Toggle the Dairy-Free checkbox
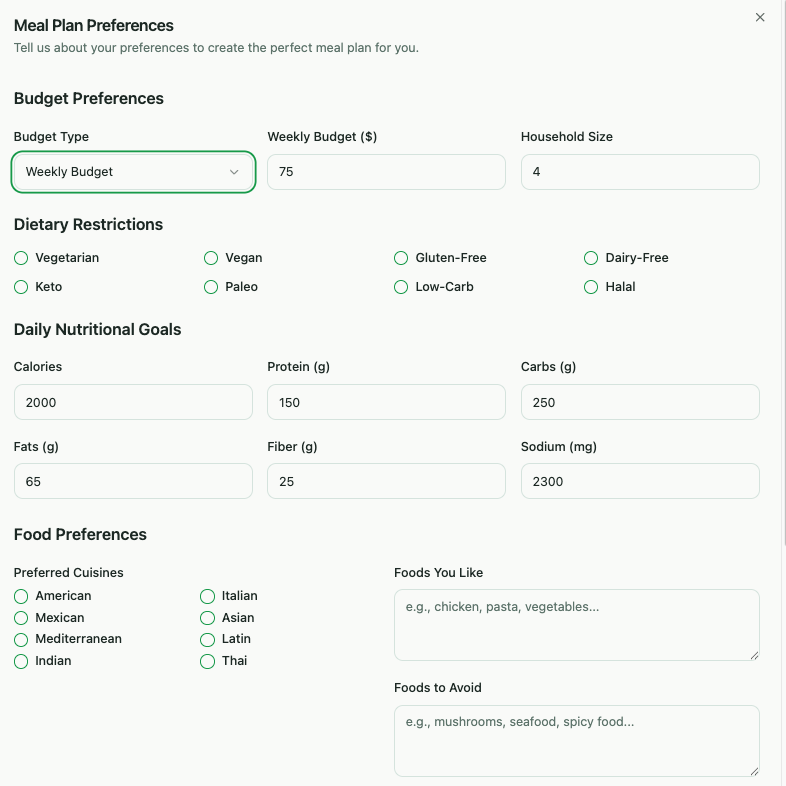The image size is (786, 786). (591, 258)
